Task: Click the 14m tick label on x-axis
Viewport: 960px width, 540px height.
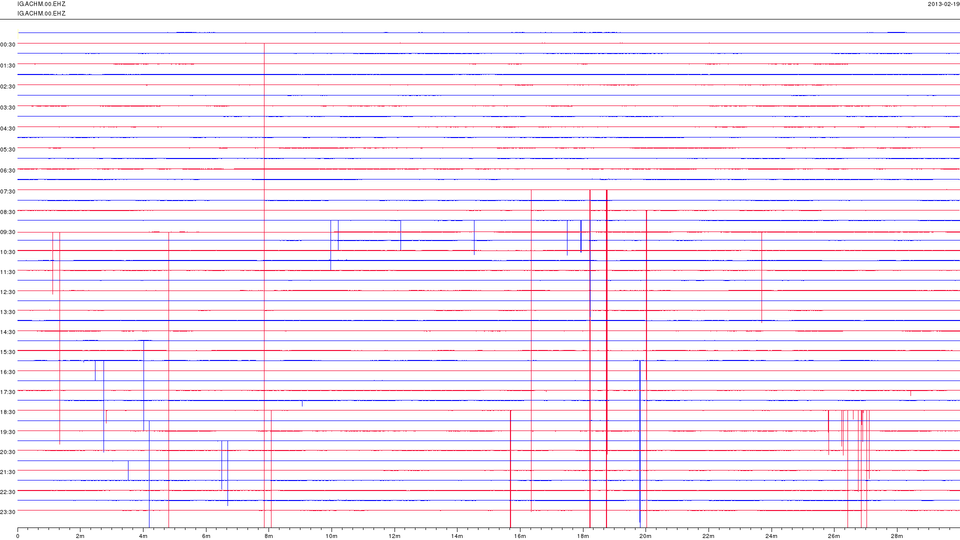Action: [457, 536]
